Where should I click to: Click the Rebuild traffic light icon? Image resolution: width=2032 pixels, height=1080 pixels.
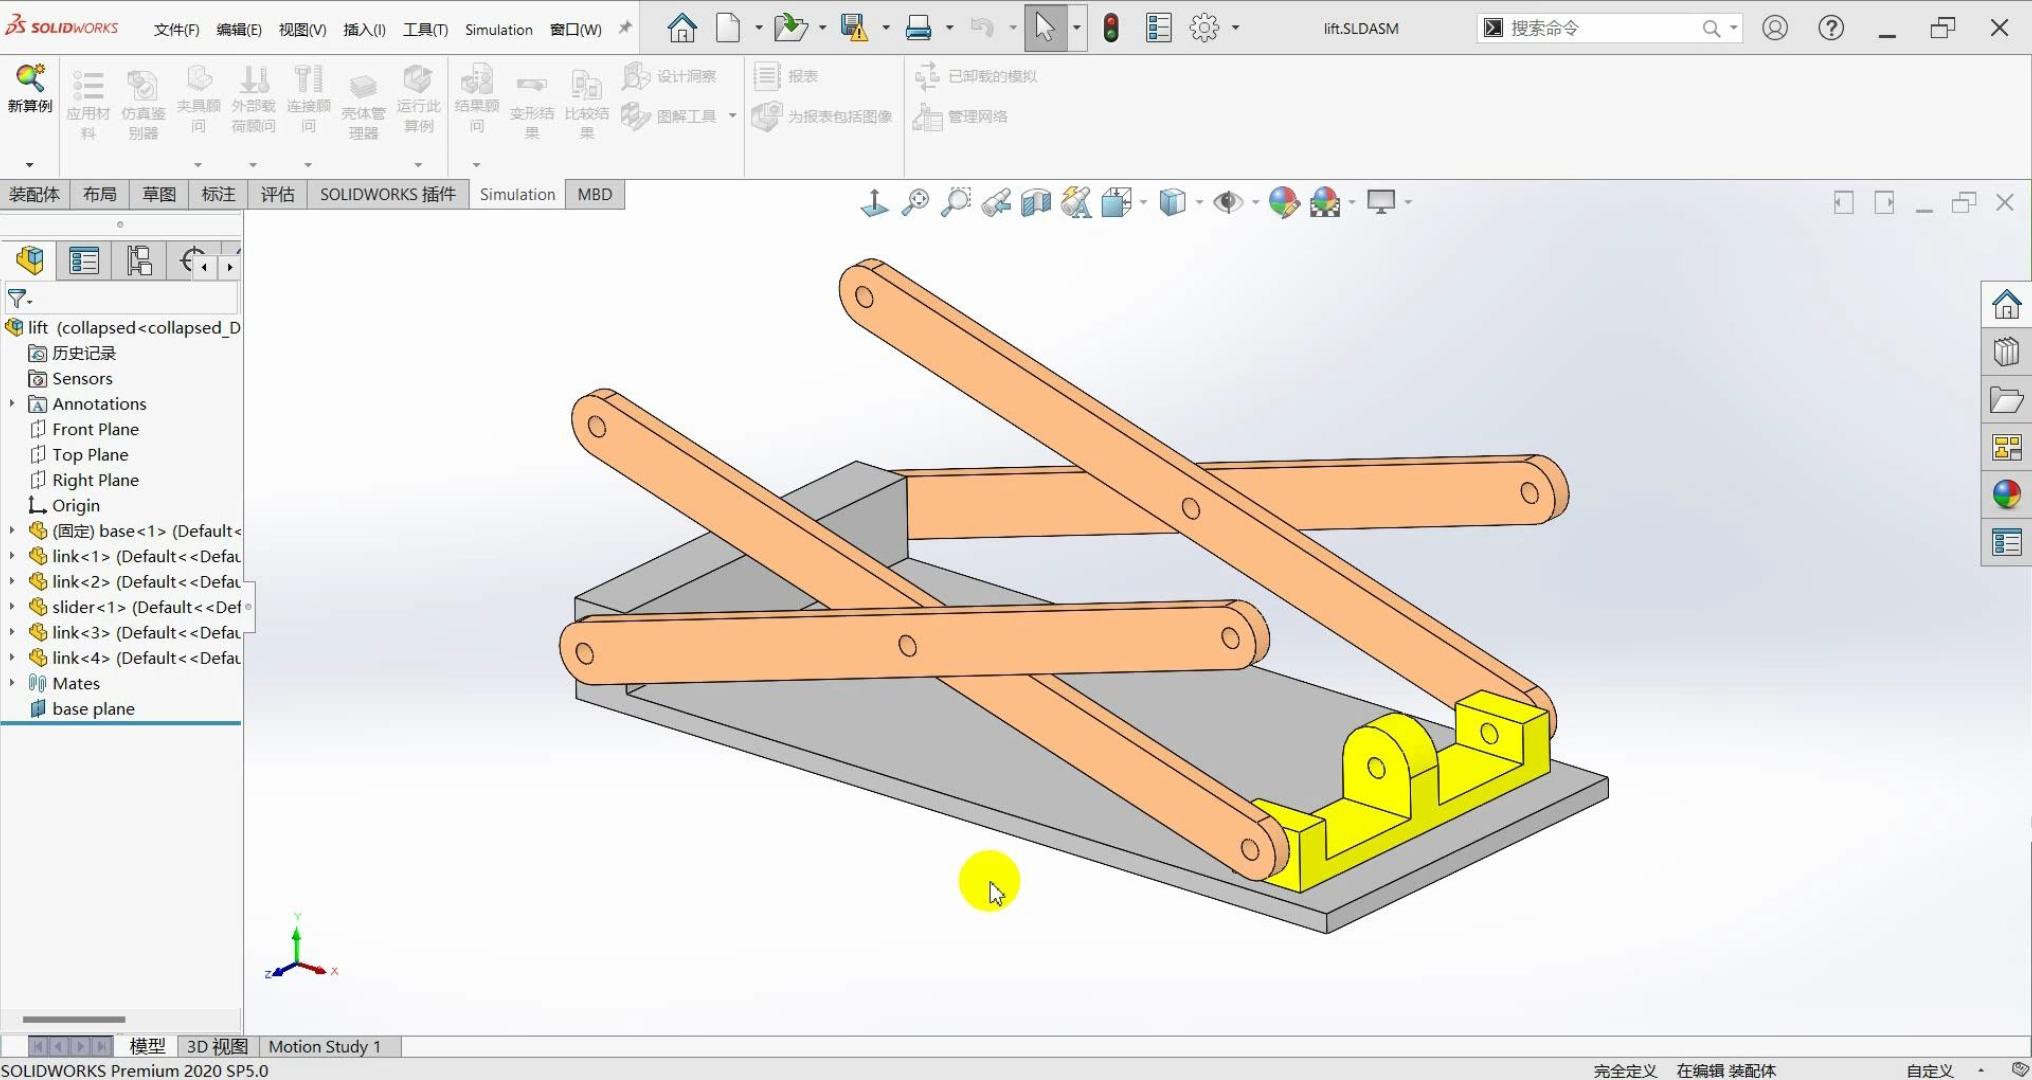(1111, 28)
